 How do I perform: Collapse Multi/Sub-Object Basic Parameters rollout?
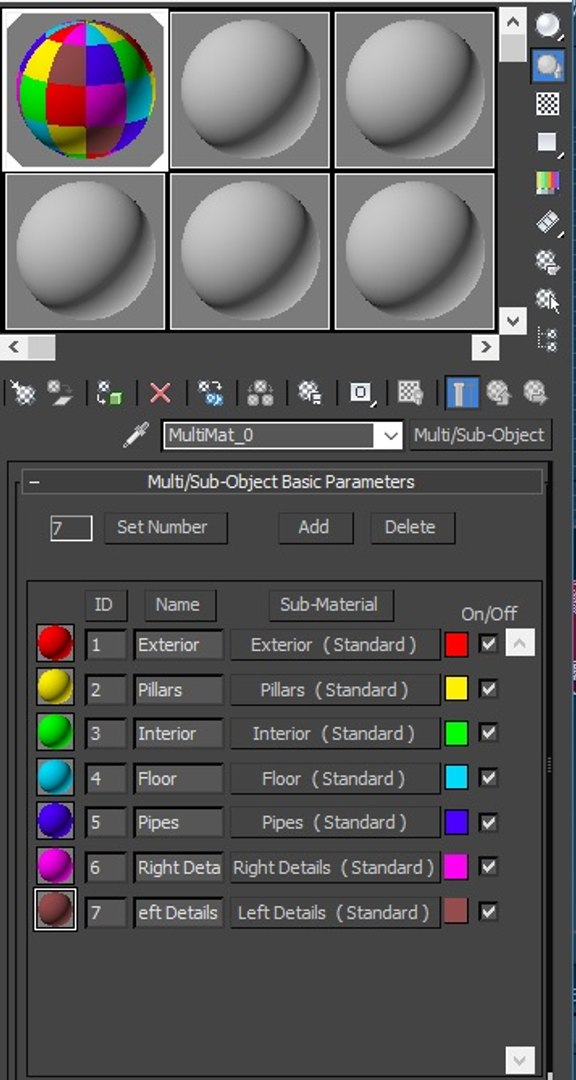pos(282,481)
